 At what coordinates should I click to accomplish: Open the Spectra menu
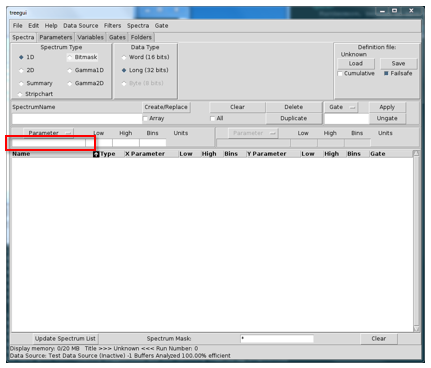click(x=138, y=26)
